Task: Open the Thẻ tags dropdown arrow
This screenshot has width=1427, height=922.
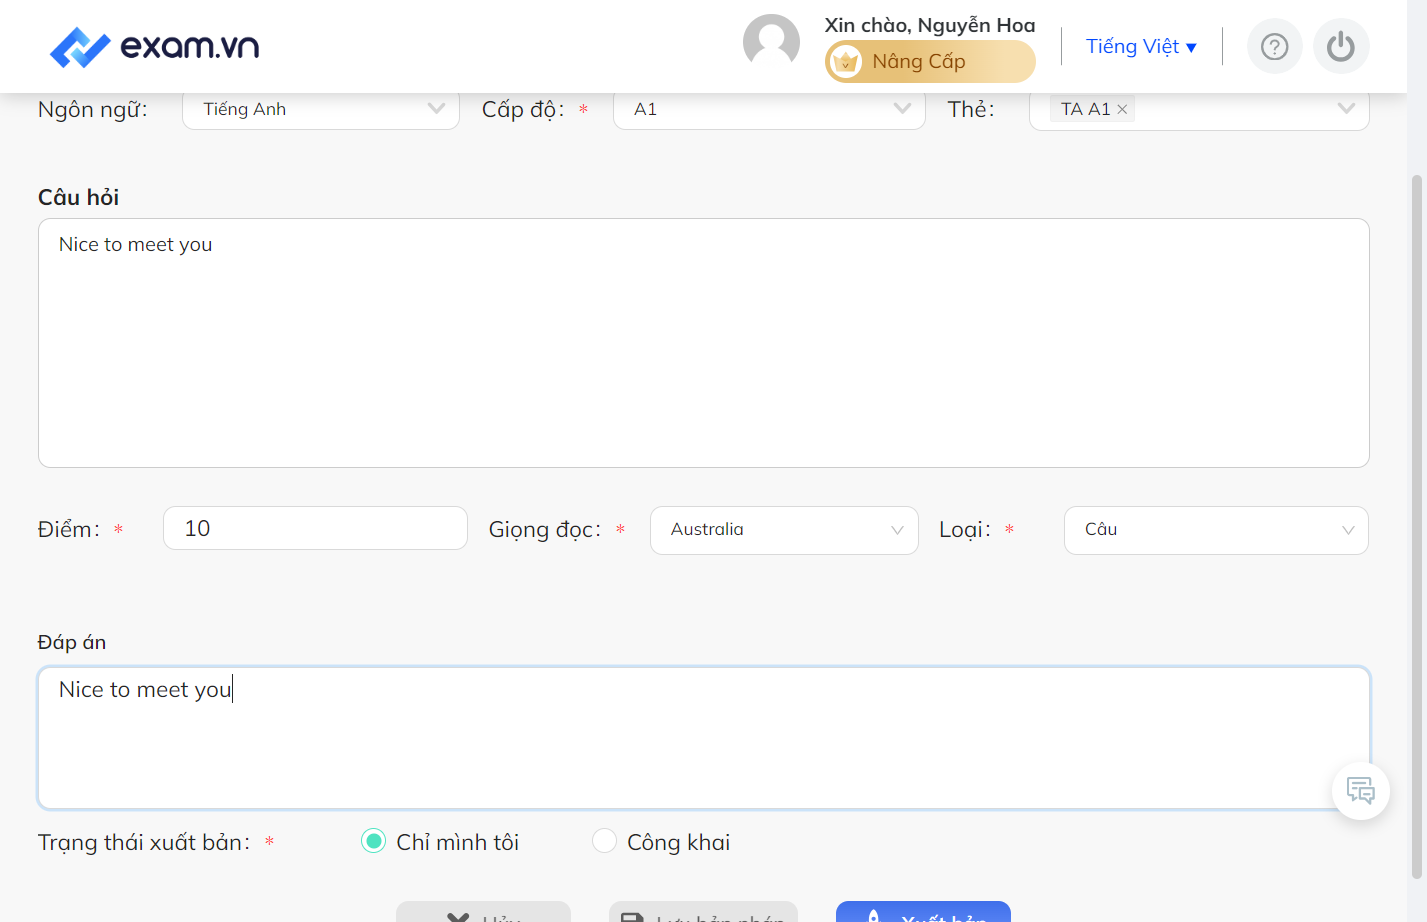Action: click(1346, 109)
